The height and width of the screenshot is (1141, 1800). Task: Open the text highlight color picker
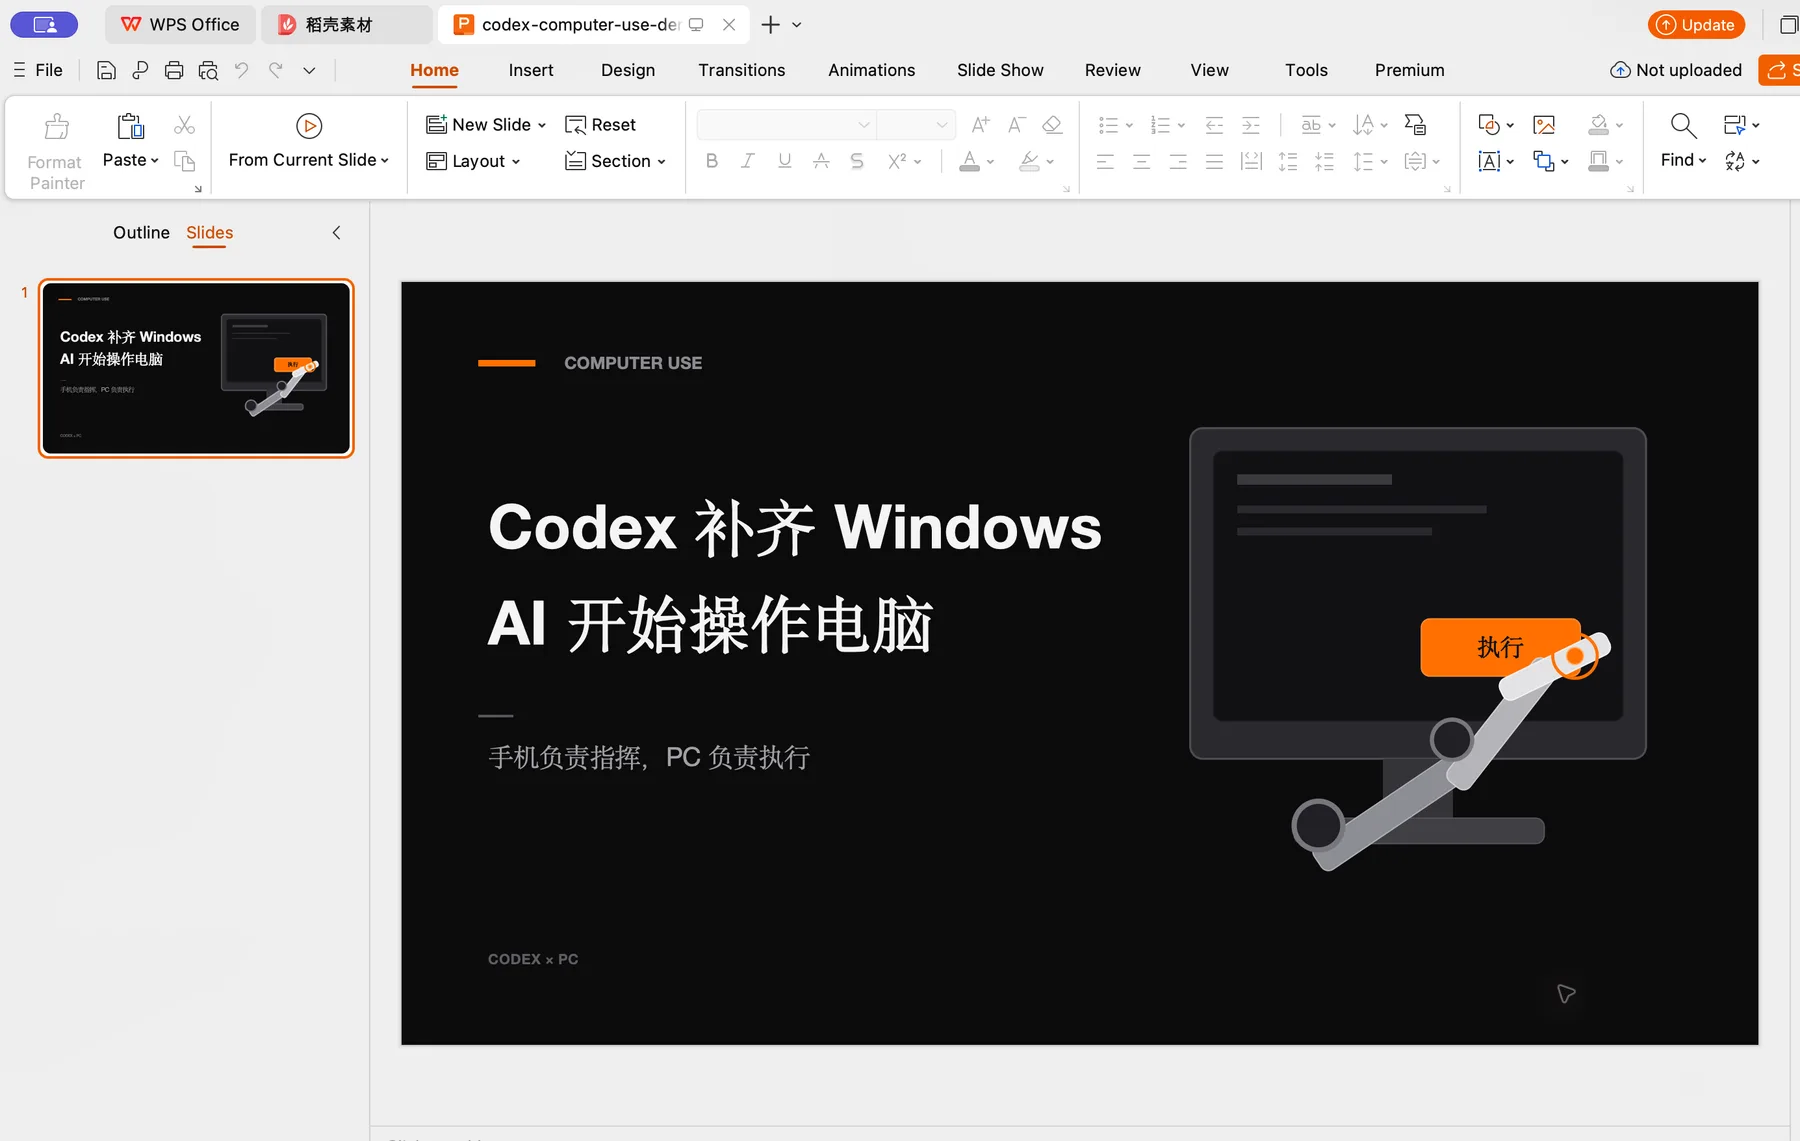1050,161
